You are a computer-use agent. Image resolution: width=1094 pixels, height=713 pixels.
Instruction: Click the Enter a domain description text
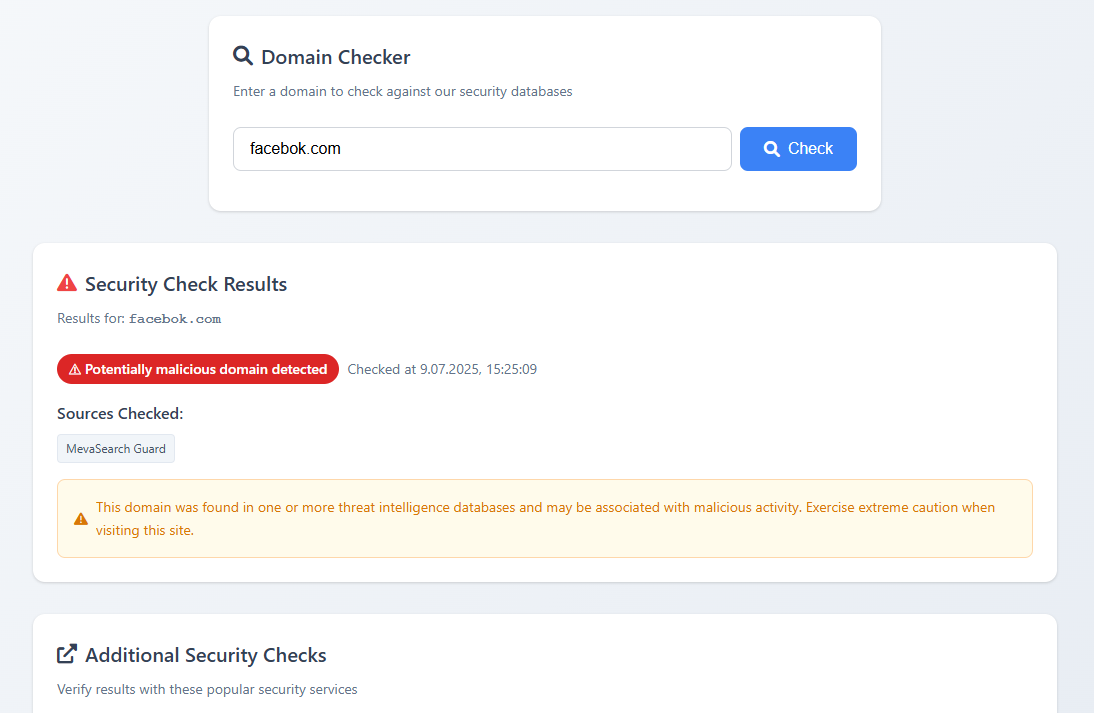point(402,91)
